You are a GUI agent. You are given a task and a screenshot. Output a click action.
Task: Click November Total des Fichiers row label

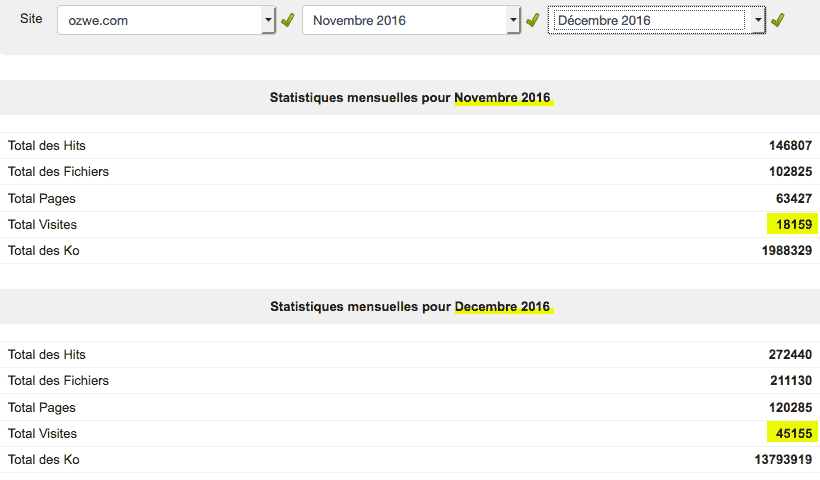pyautogui.click(x=58, y=172)
